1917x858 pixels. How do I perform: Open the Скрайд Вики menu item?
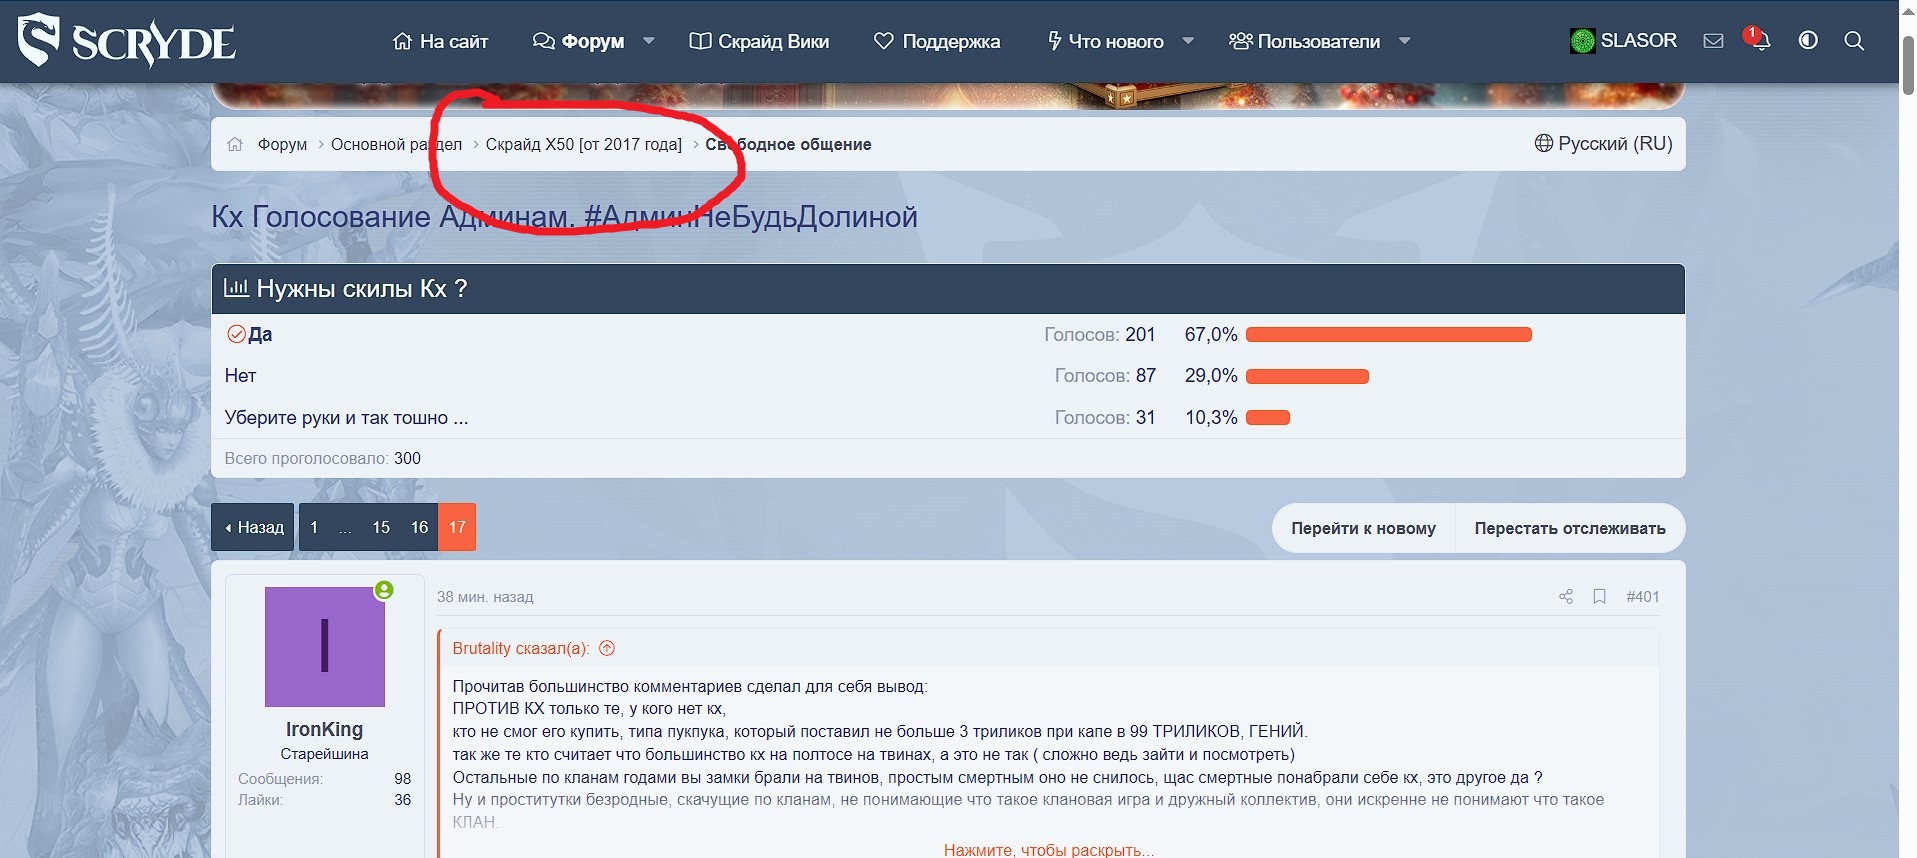(760, 41)
